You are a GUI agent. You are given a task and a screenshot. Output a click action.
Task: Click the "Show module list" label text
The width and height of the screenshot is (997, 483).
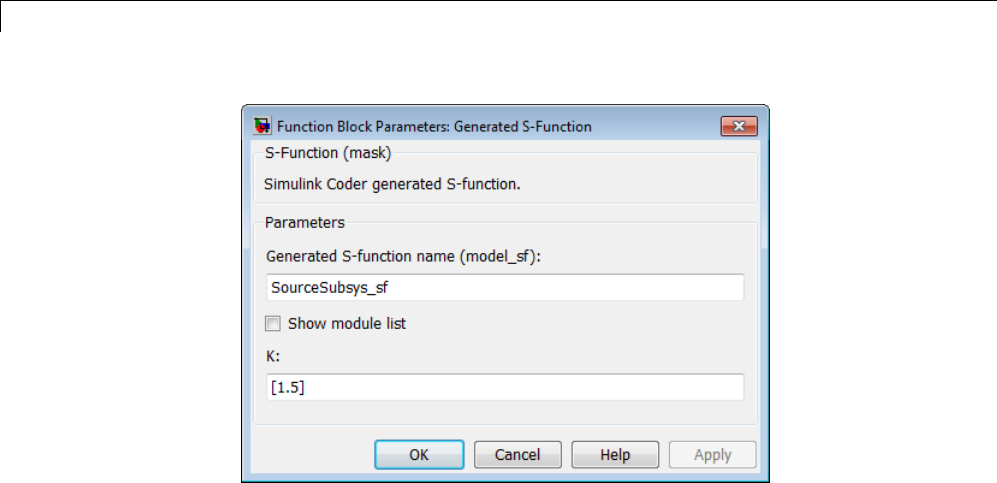[346, 324]
